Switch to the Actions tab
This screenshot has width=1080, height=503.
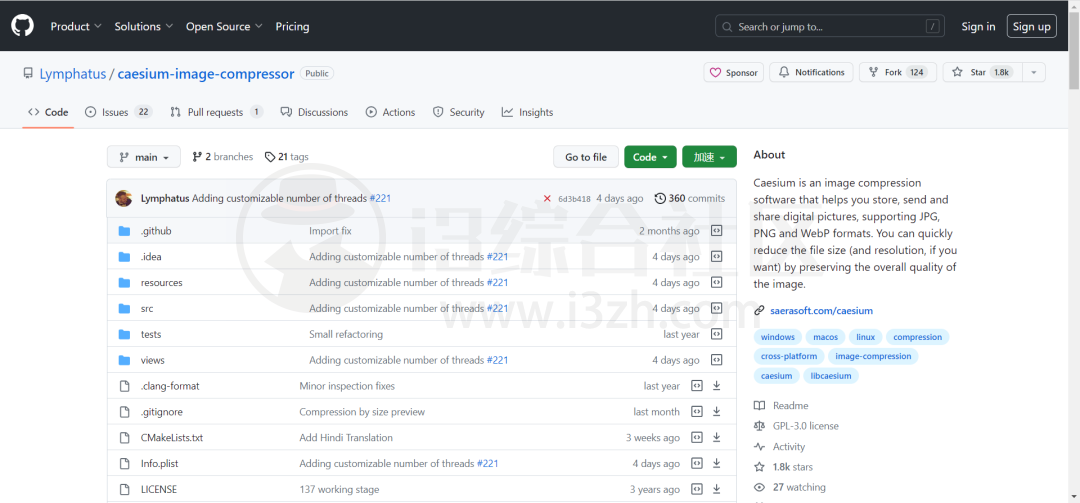click(x=391, y=112)
